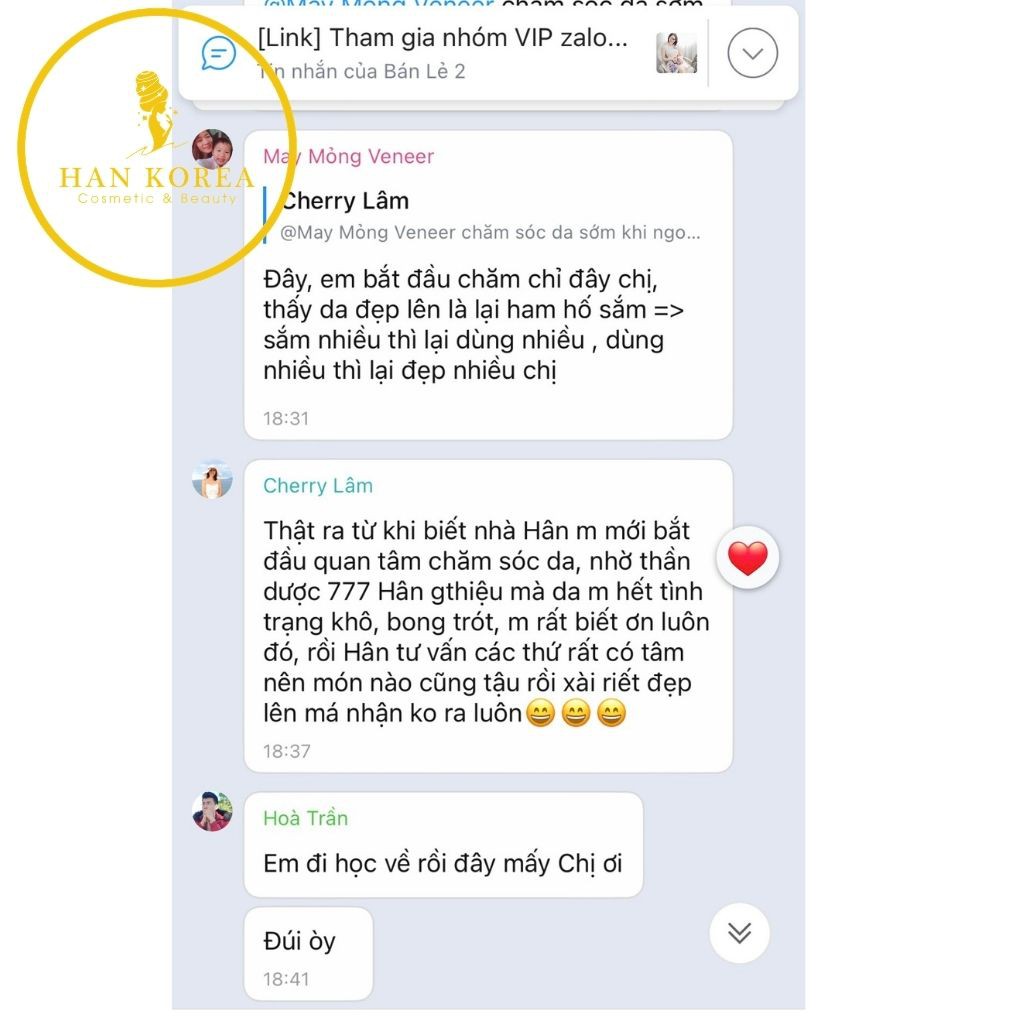Open Hoà Trần's avatar
The height and width of the screenshot is (1024, 1024).
212,812
